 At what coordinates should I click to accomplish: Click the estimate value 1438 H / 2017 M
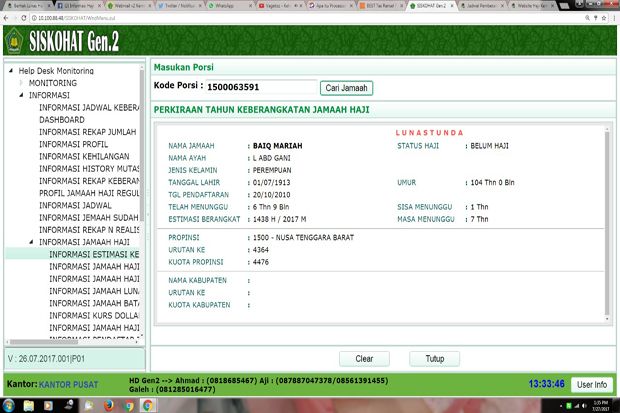point(280,219)
